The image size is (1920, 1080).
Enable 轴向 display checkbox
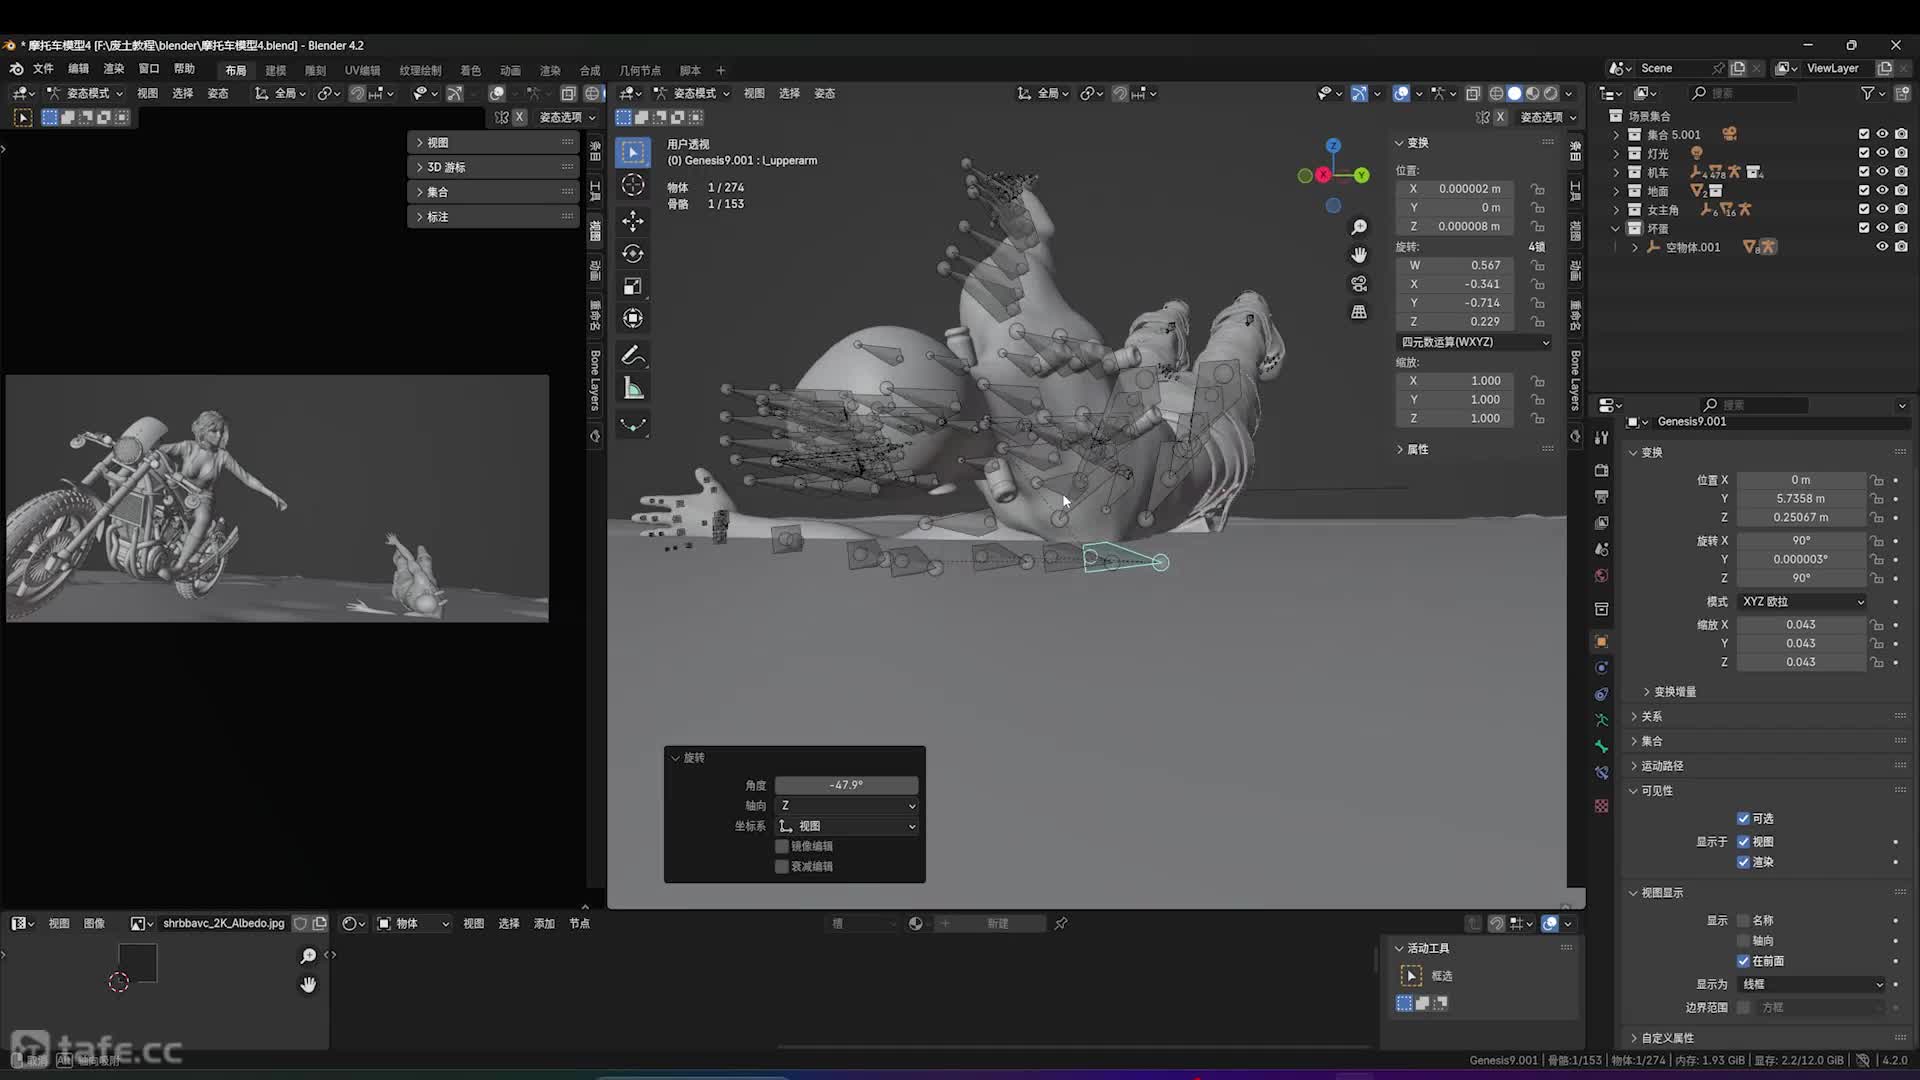(1743, 940)
